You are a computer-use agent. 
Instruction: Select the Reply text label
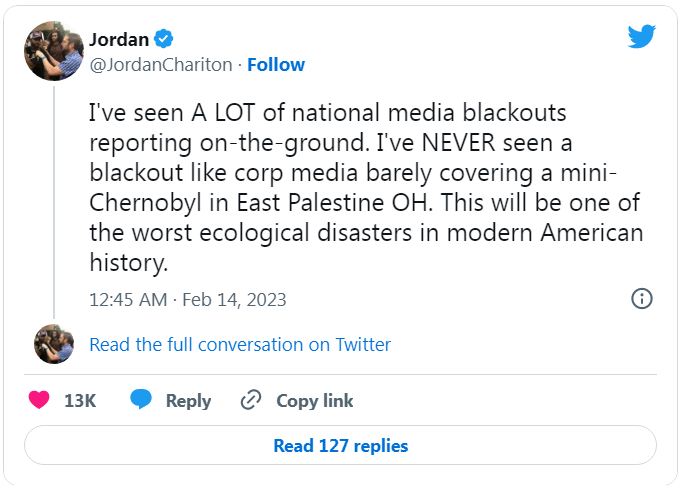(188, 401)
